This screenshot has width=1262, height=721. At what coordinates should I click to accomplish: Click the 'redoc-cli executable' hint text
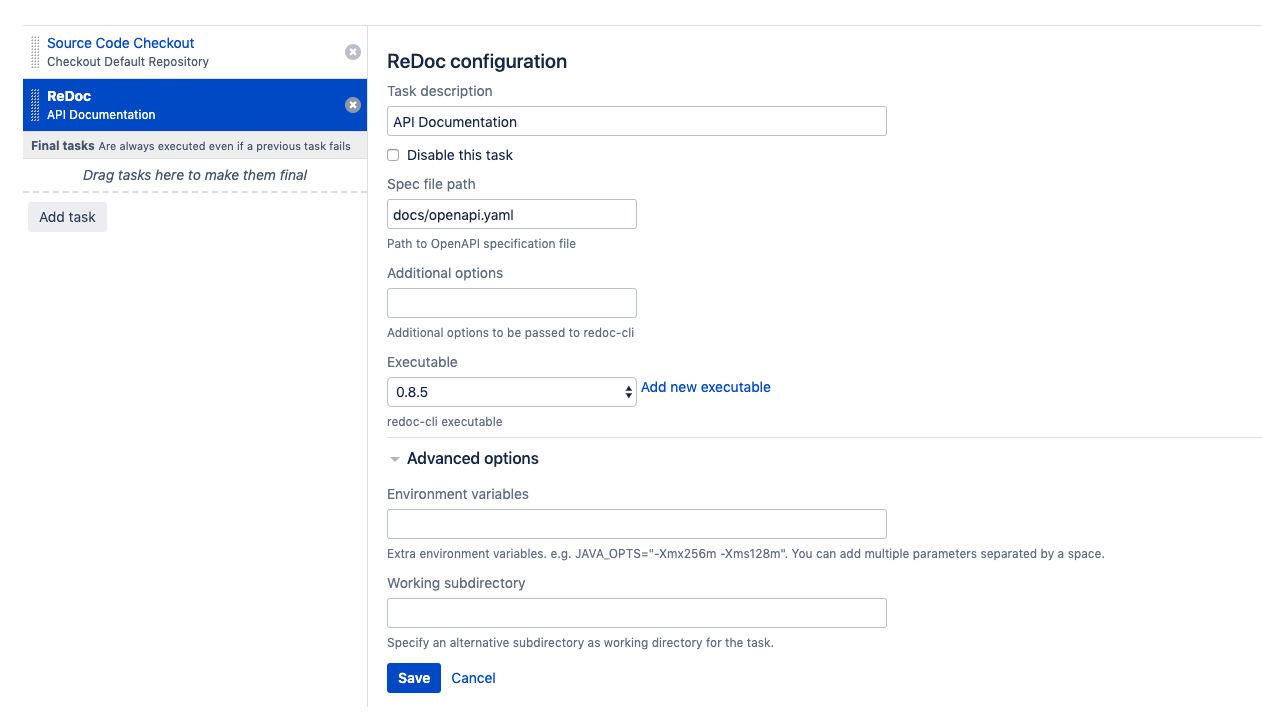[x=445, y=422]
